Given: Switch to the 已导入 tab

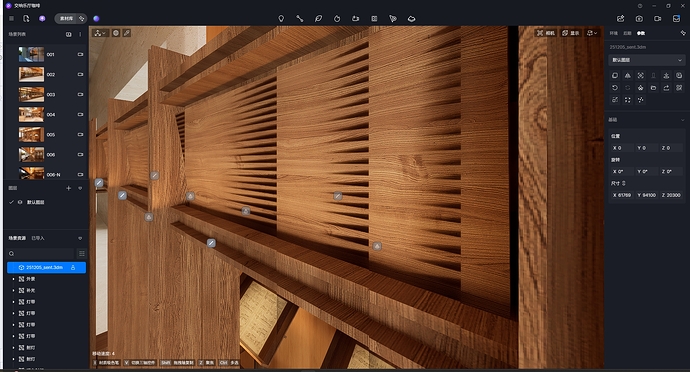Looking at the screenshot, I should point(38,238).
